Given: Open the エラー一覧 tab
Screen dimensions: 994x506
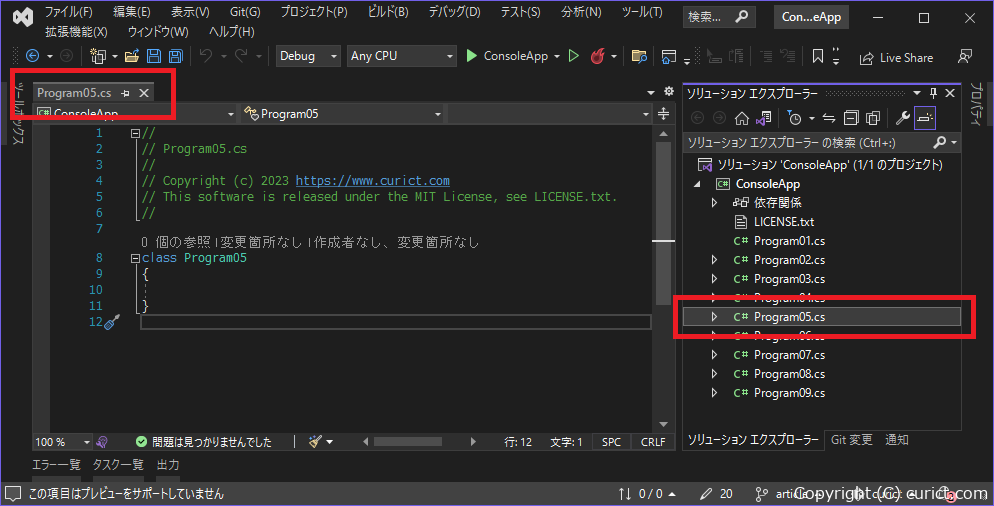Looking at the screenshot, I should 56,465.
